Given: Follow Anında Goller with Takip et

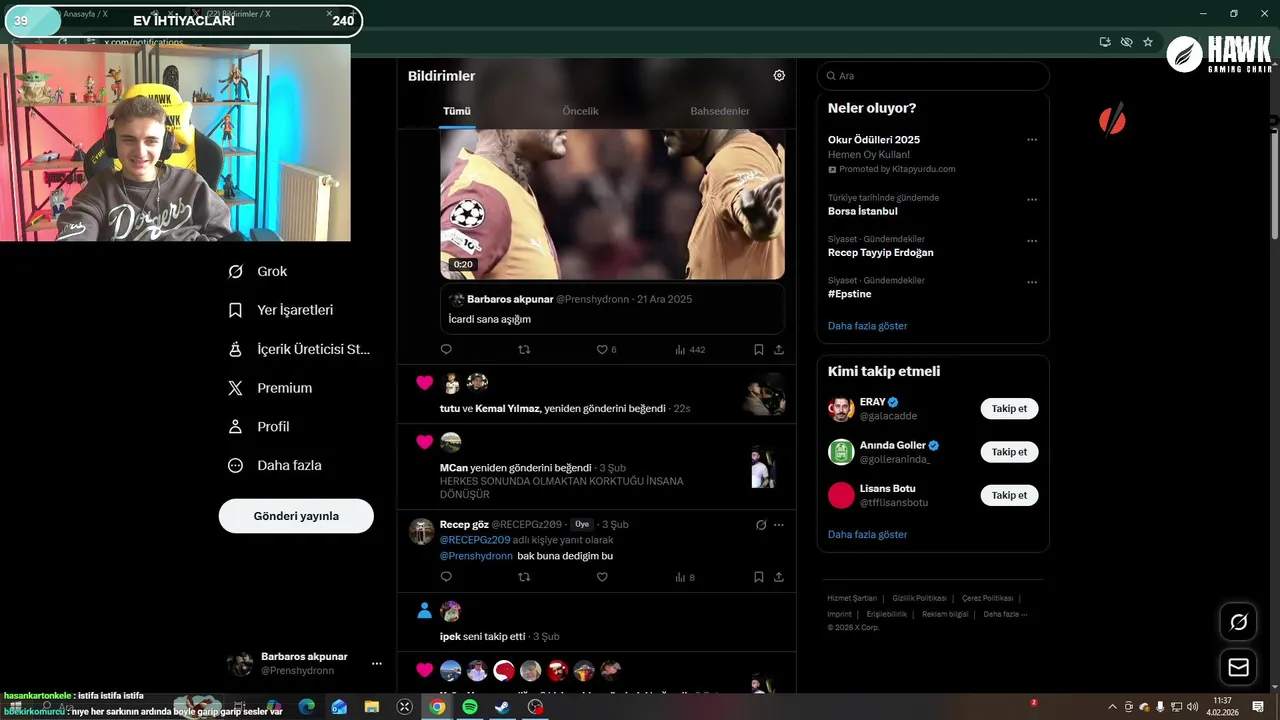Looking at the screenshot, I should click(x=1009, y=452).
